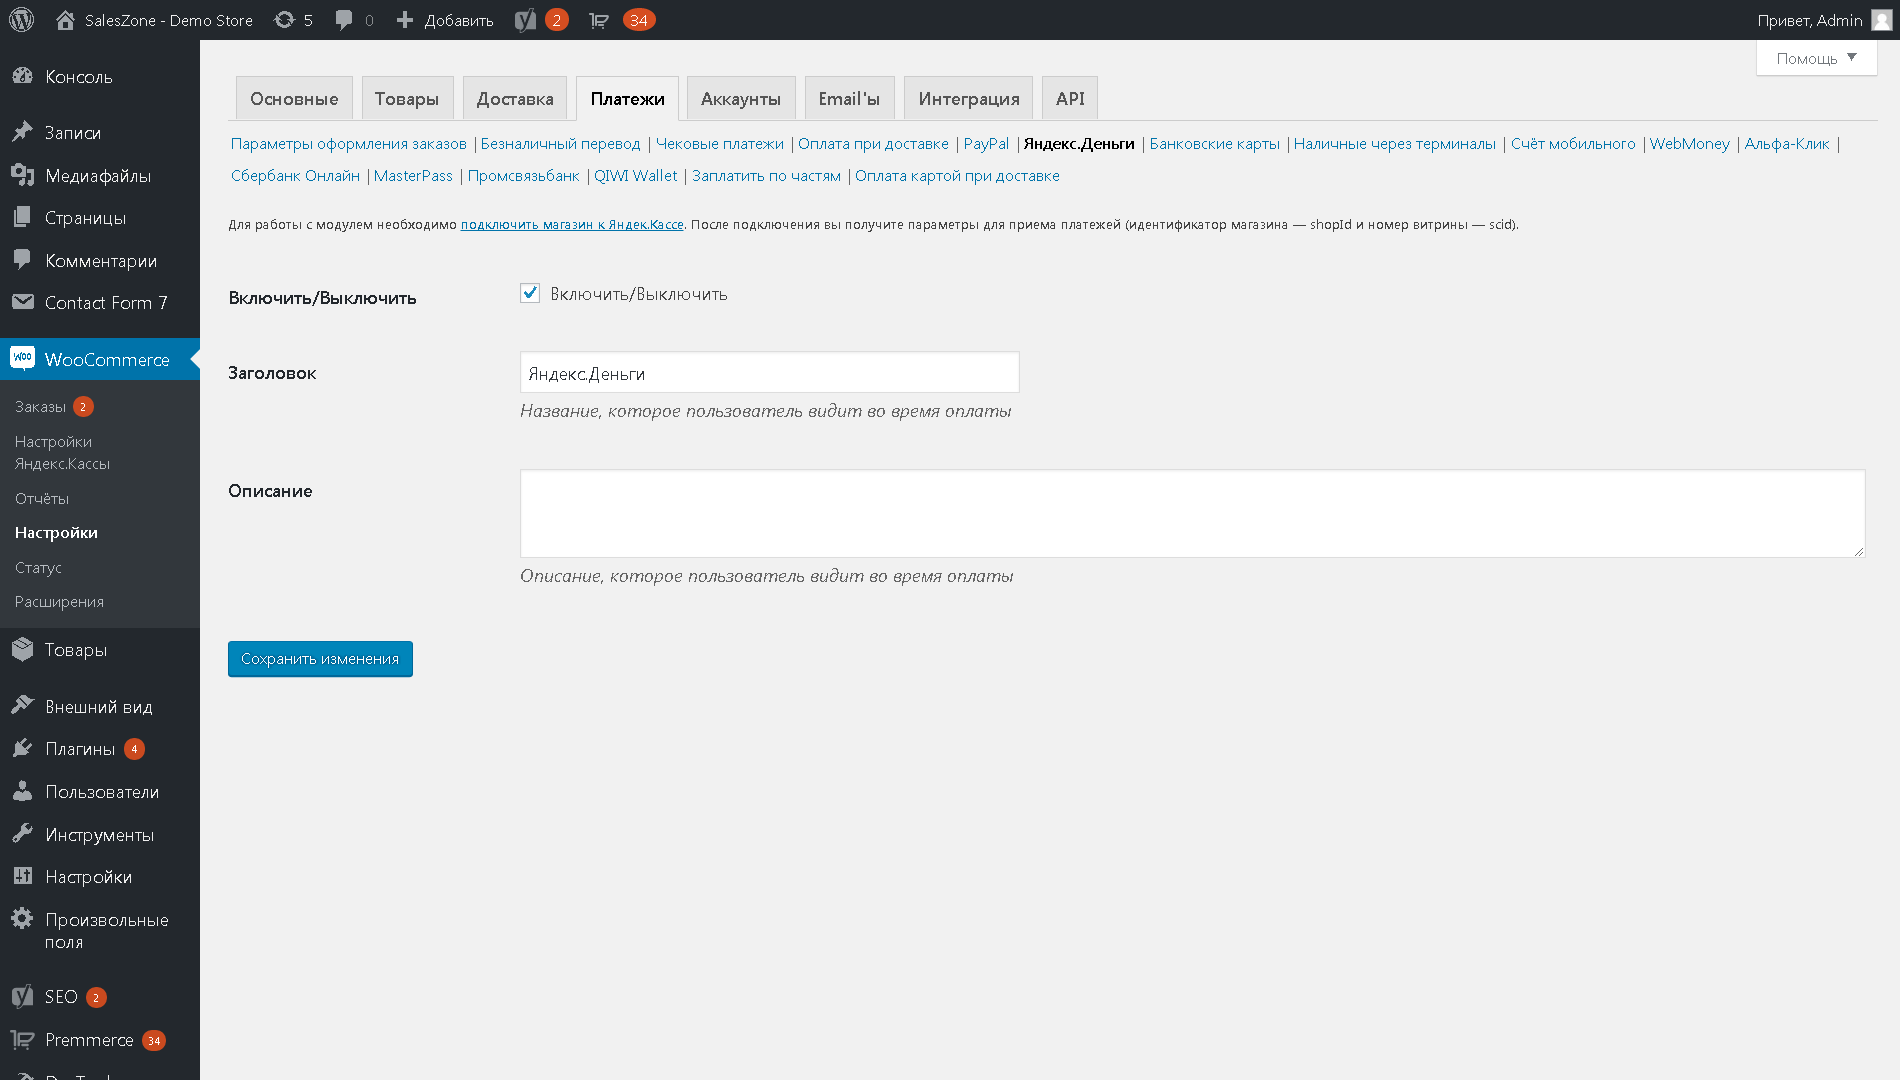Click the SEO Yoast icon in the sidebar
1900x1080 pixels.
click(x=23, y=996)
